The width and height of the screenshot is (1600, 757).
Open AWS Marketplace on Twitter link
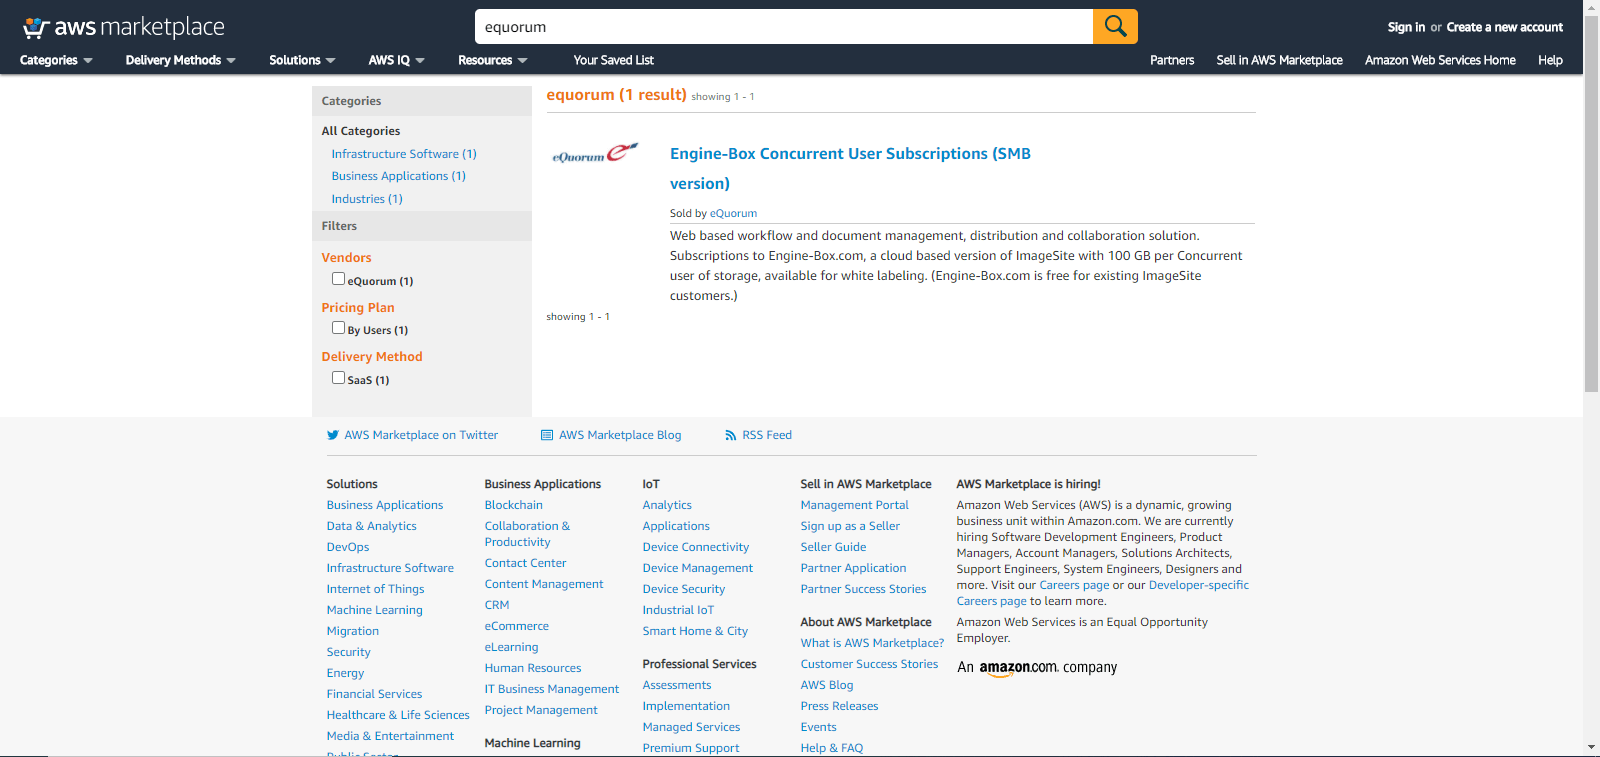tap(412, 435)
